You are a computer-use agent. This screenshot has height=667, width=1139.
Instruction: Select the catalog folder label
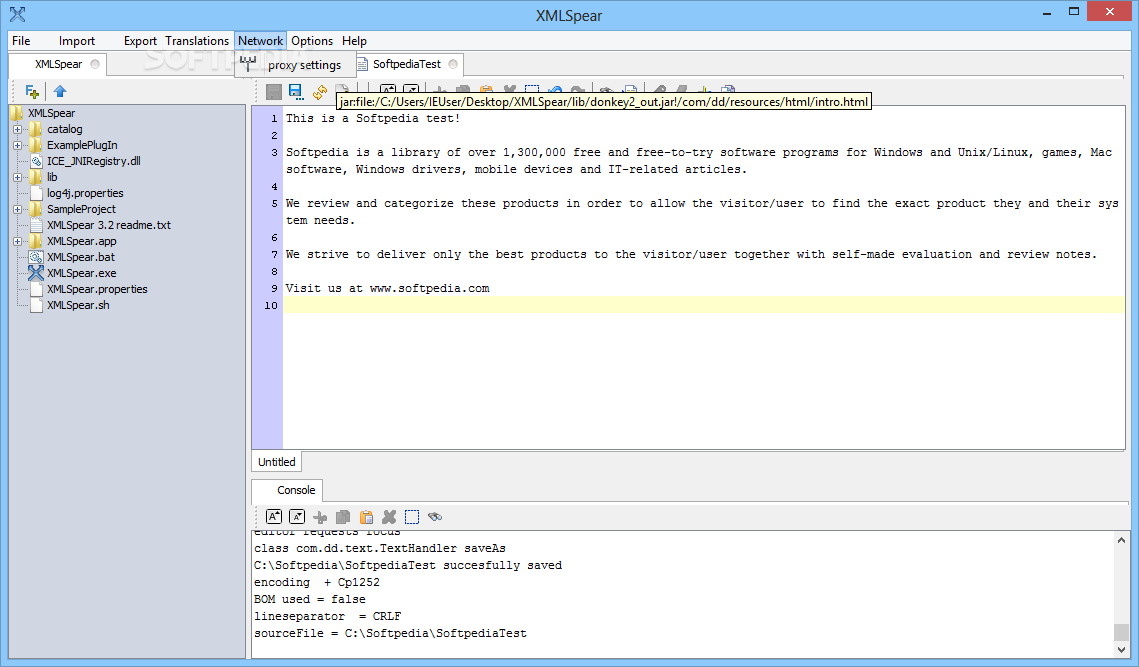[65, 129]
